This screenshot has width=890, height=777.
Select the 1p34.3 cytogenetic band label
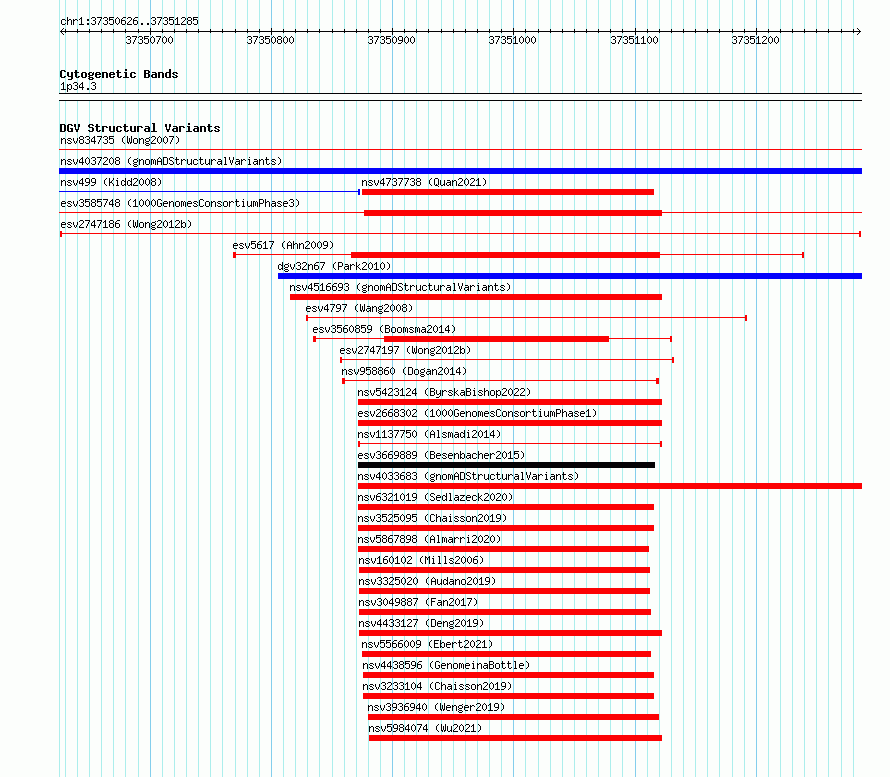pos(78,86)
